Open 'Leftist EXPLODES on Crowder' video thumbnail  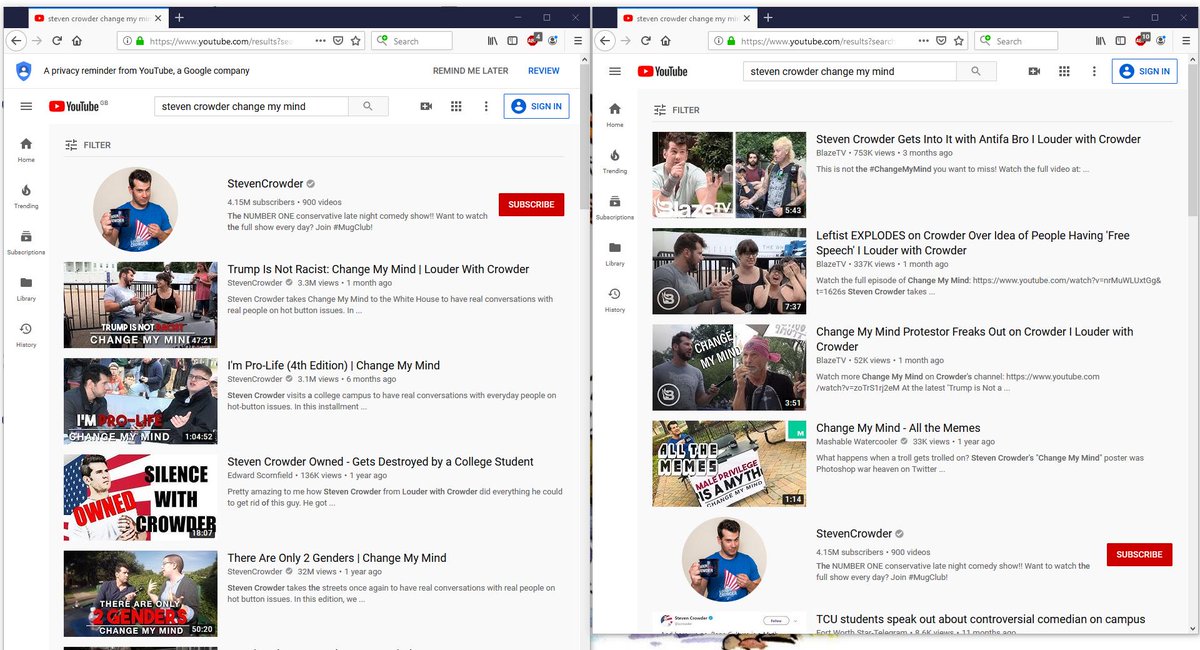pyautogui.click(x=729, y=272)
